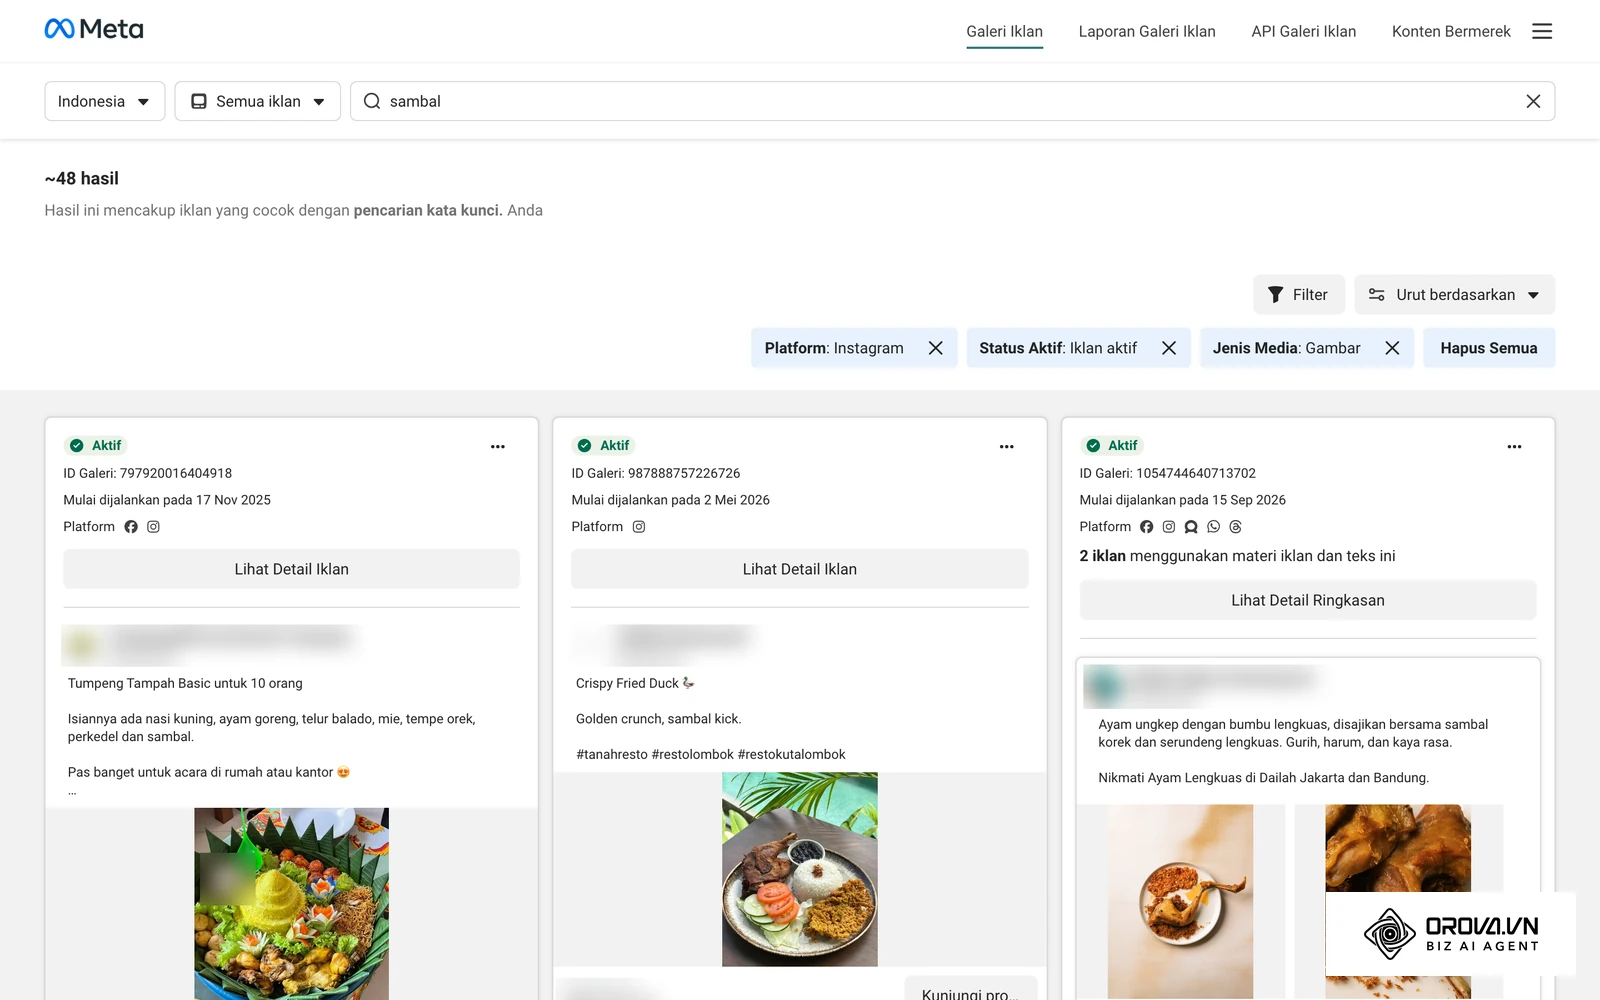Clear the sambal search text
Screen dimensions: 1600x1000
(1533, 101)
